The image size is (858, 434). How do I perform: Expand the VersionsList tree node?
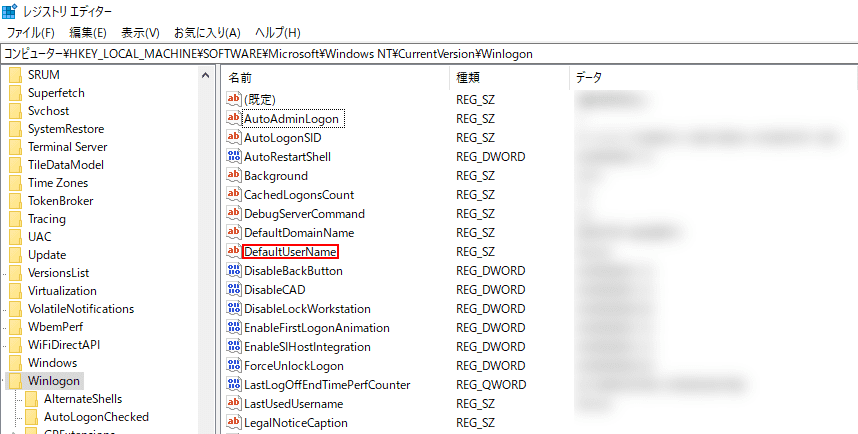pos(4,273)
